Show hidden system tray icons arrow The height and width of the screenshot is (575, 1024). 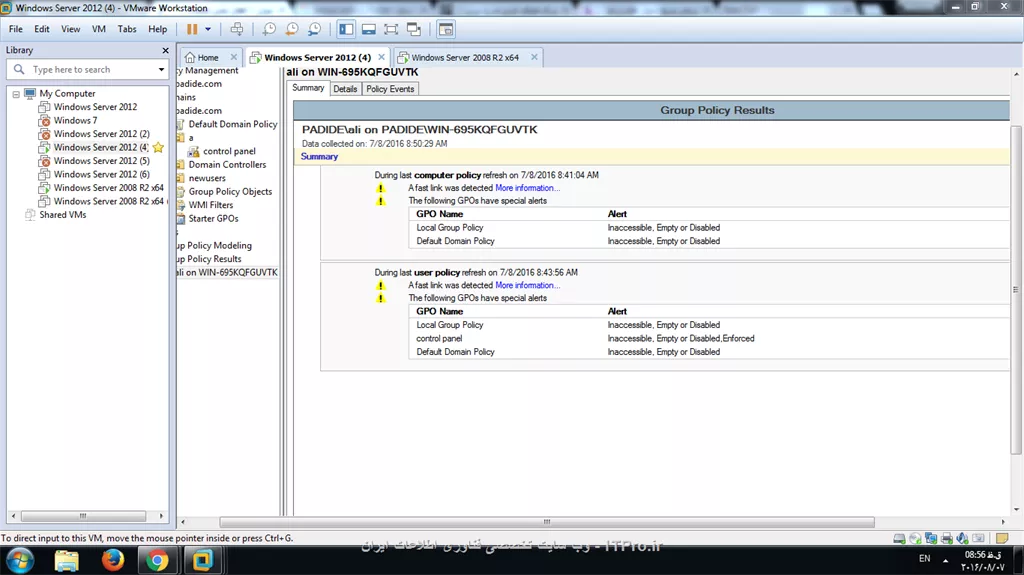tap(946, 560)
